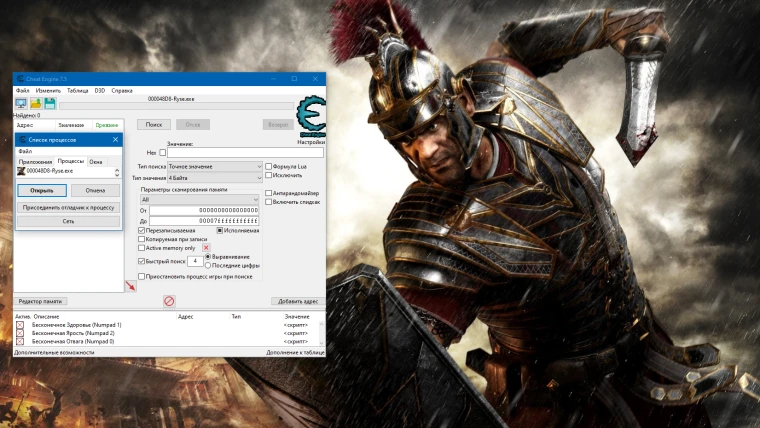This screenshot has width=760, height=428.
Task: Click Дополнительные возможности in status bar
Action: coord(54,353)
